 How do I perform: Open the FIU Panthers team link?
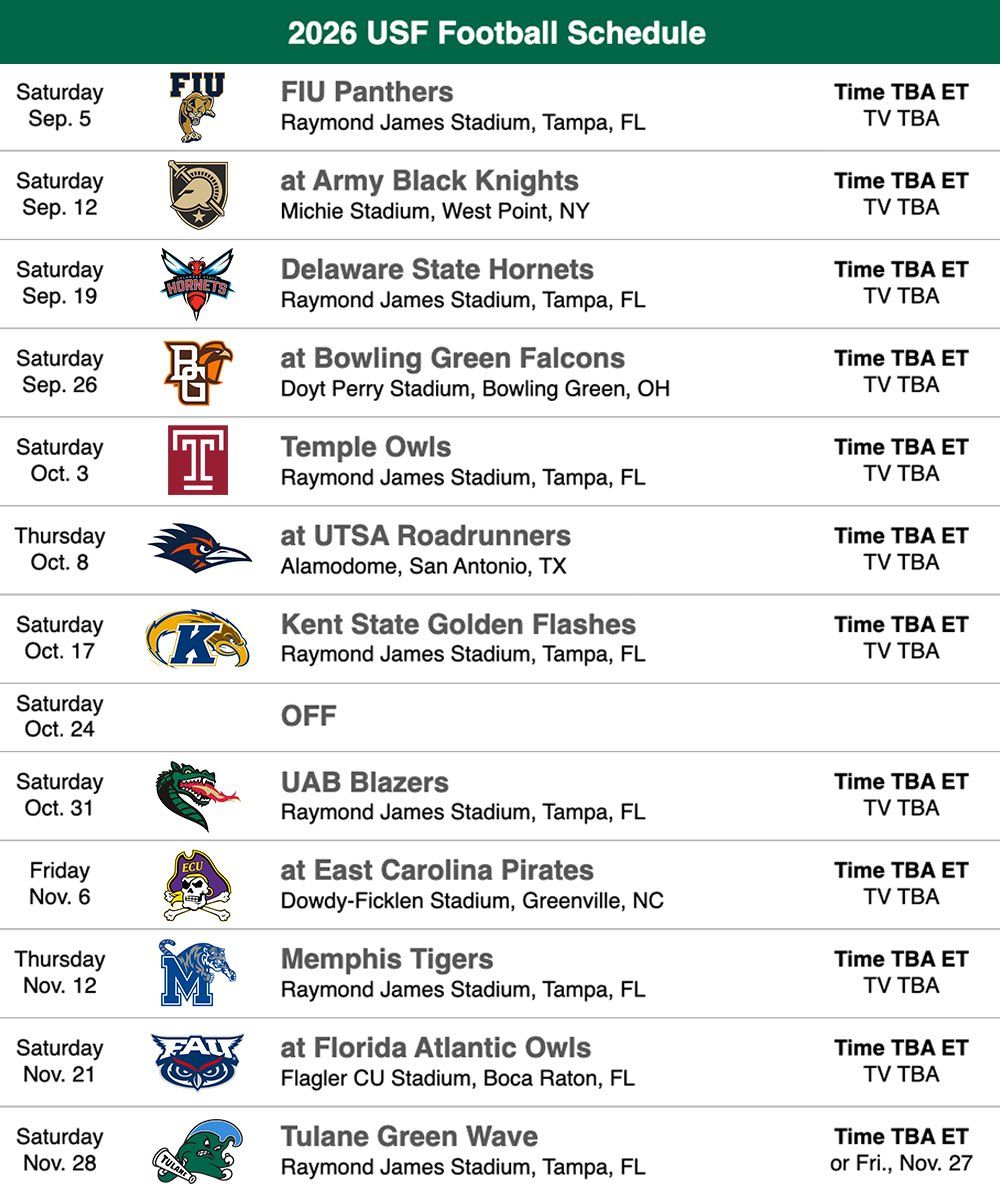tap(367, 92)
